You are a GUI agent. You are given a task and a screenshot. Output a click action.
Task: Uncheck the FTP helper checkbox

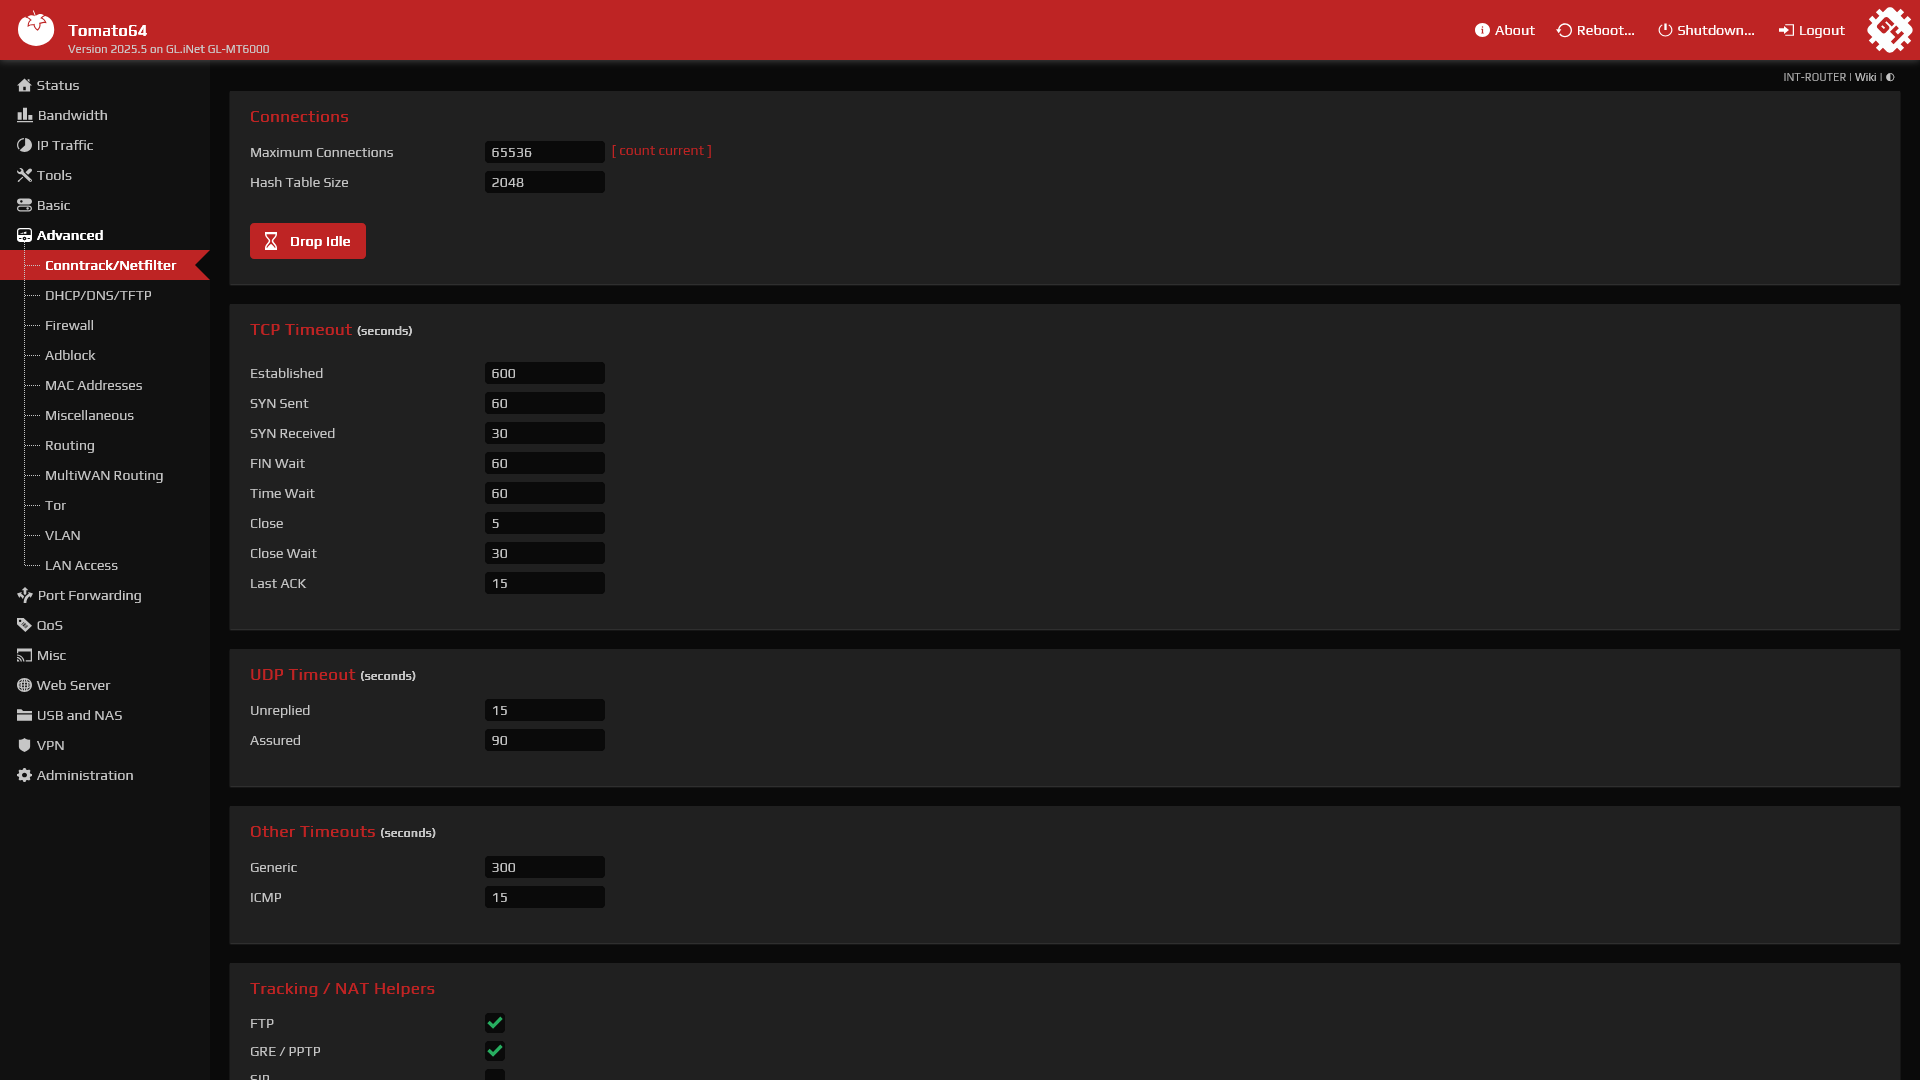pos(495,1023)
